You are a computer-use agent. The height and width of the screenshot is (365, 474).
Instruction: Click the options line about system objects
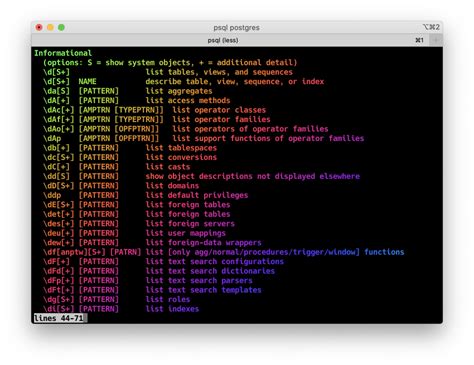[170, 62]
